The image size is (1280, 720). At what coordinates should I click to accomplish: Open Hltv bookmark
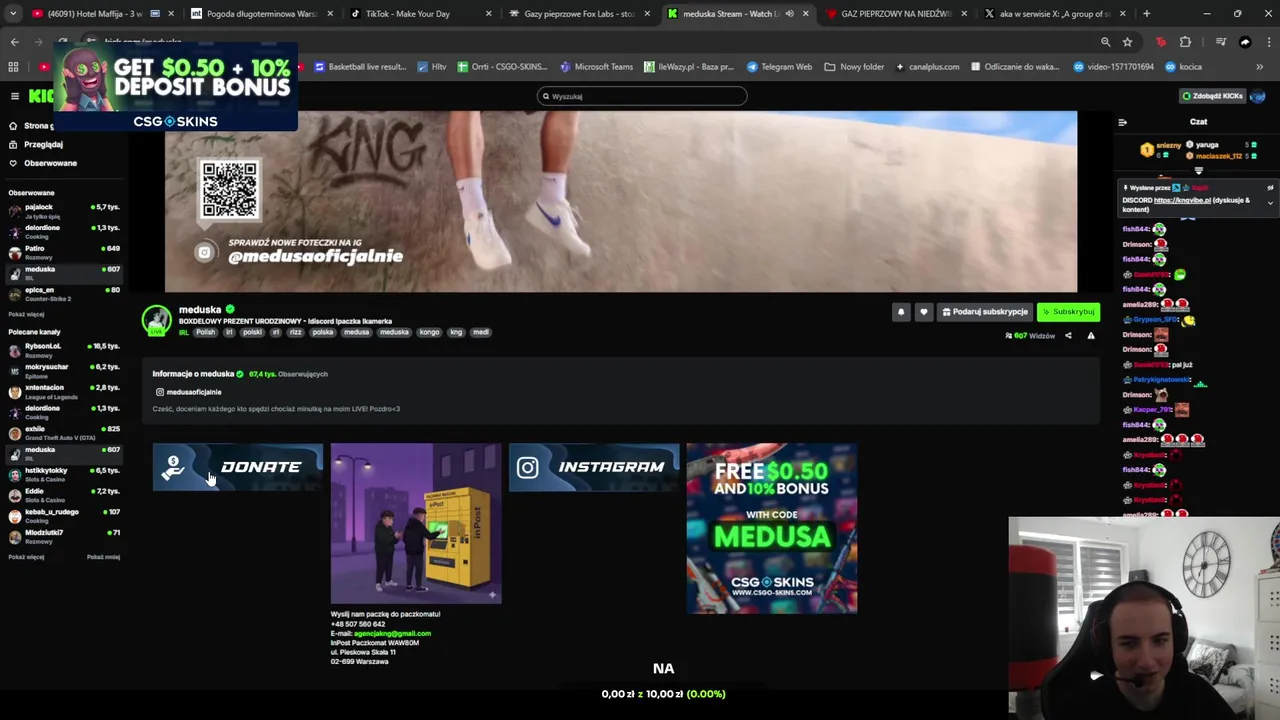pyautogui.click(x=432, y=67)
